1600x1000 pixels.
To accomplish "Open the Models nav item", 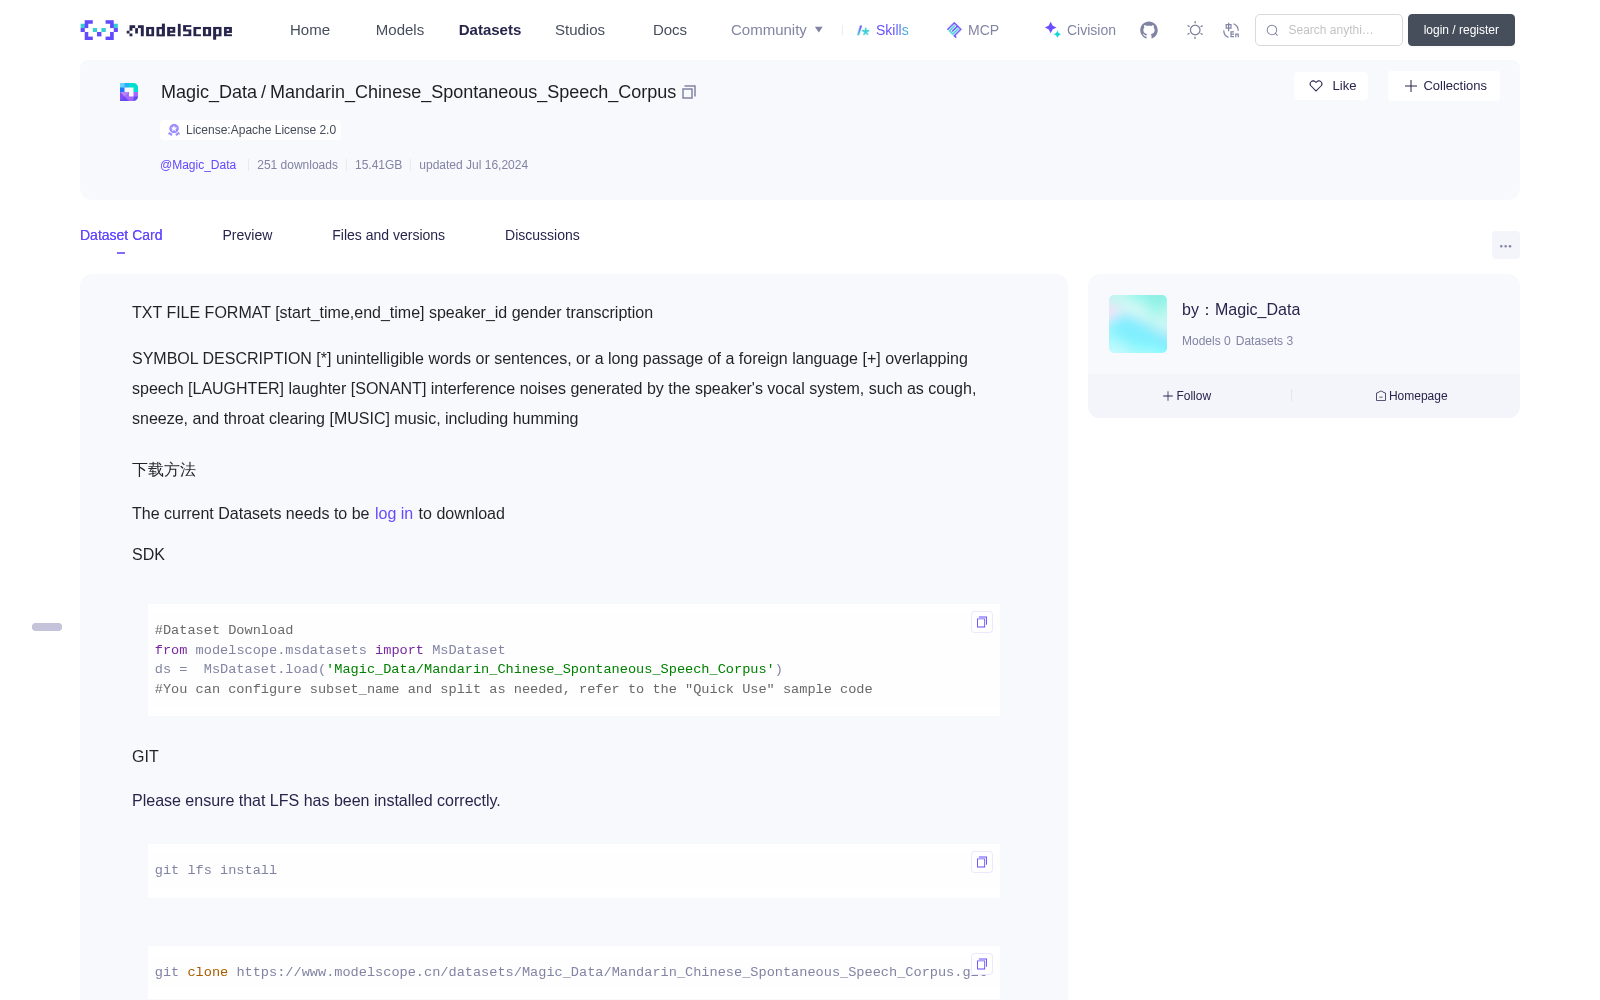I will coord(400,30).
